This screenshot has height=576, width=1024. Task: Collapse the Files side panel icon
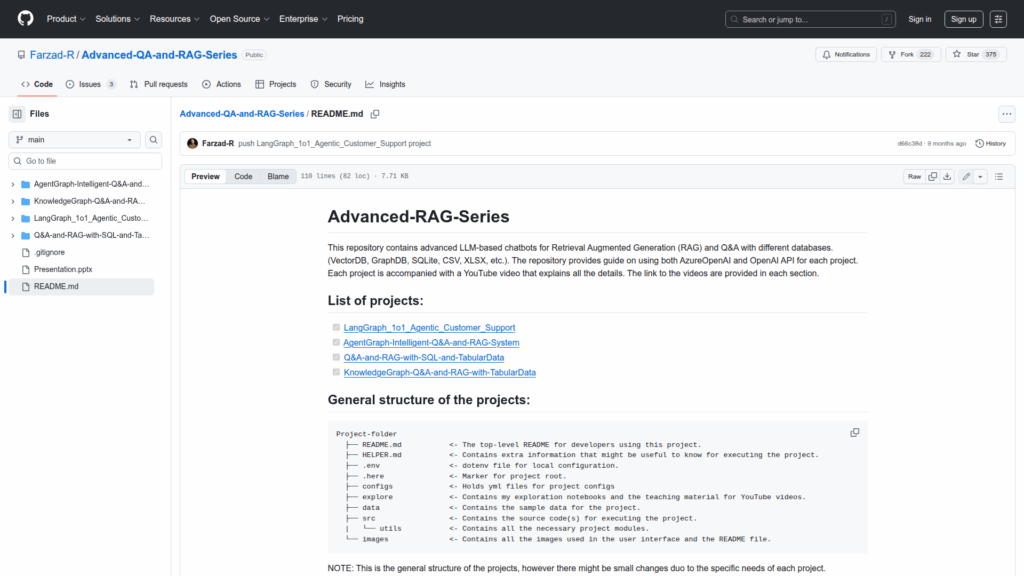point(17,114)
